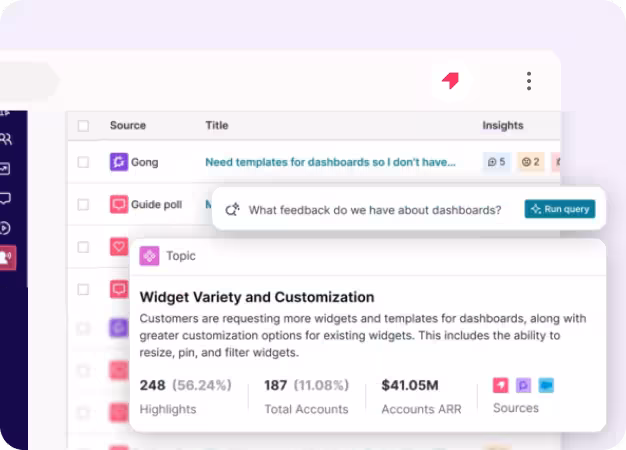Viewport: 626px width, 450px height.
Task: Check the Gong row checkbox
Action: pos(83,162)
